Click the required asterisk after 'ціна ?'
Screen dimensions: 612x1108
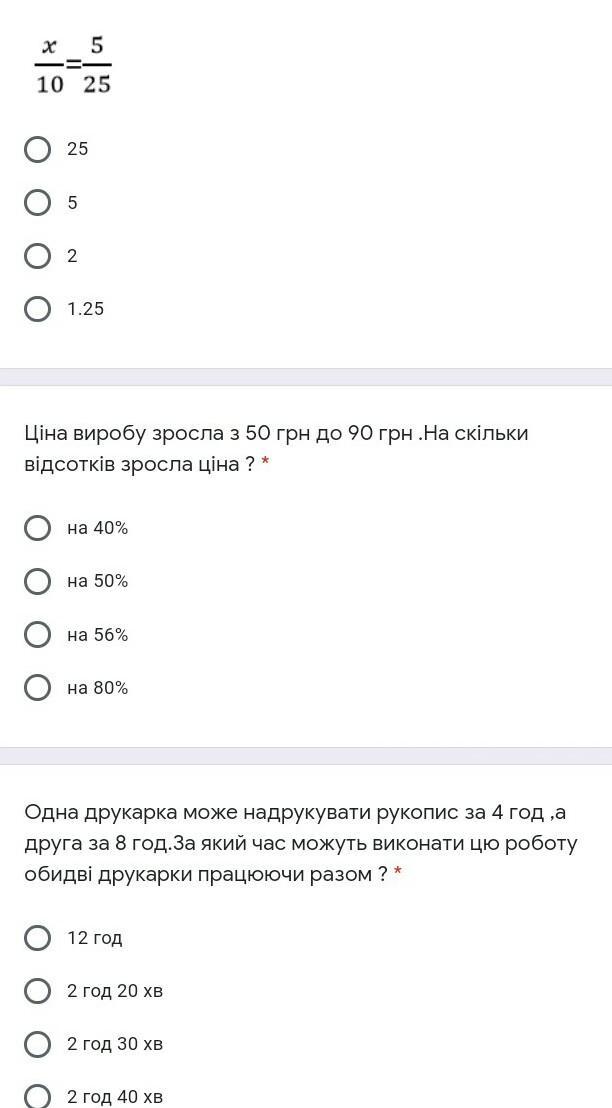[266, 462]
